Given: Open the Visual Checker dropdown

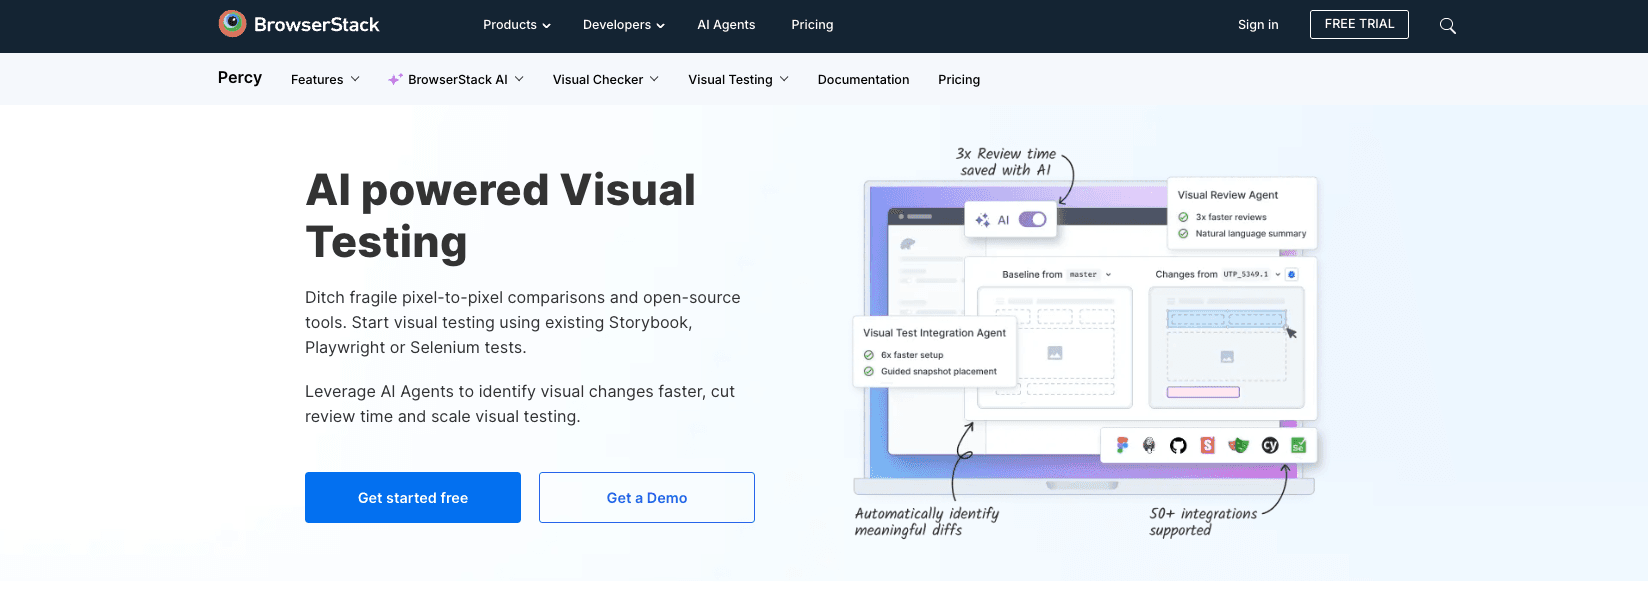Looking at the screenshot, I should point(606,79).
